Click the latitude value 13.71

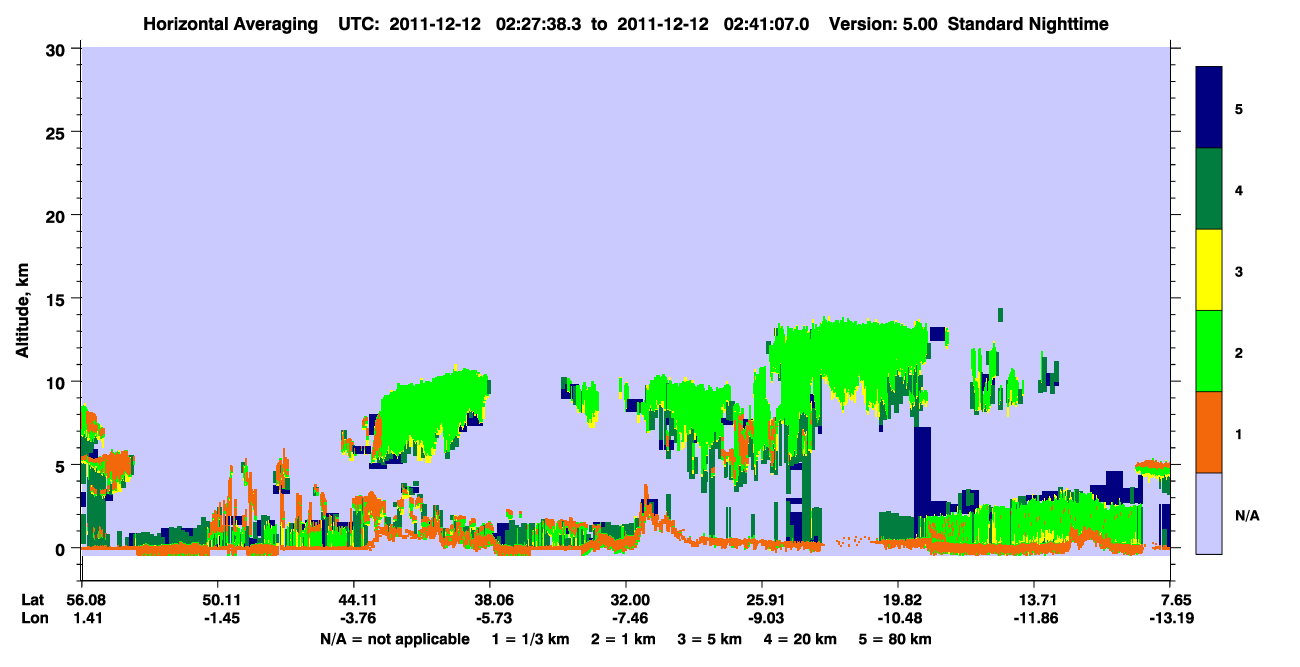pyautogui.click(x=1034, y=600)
